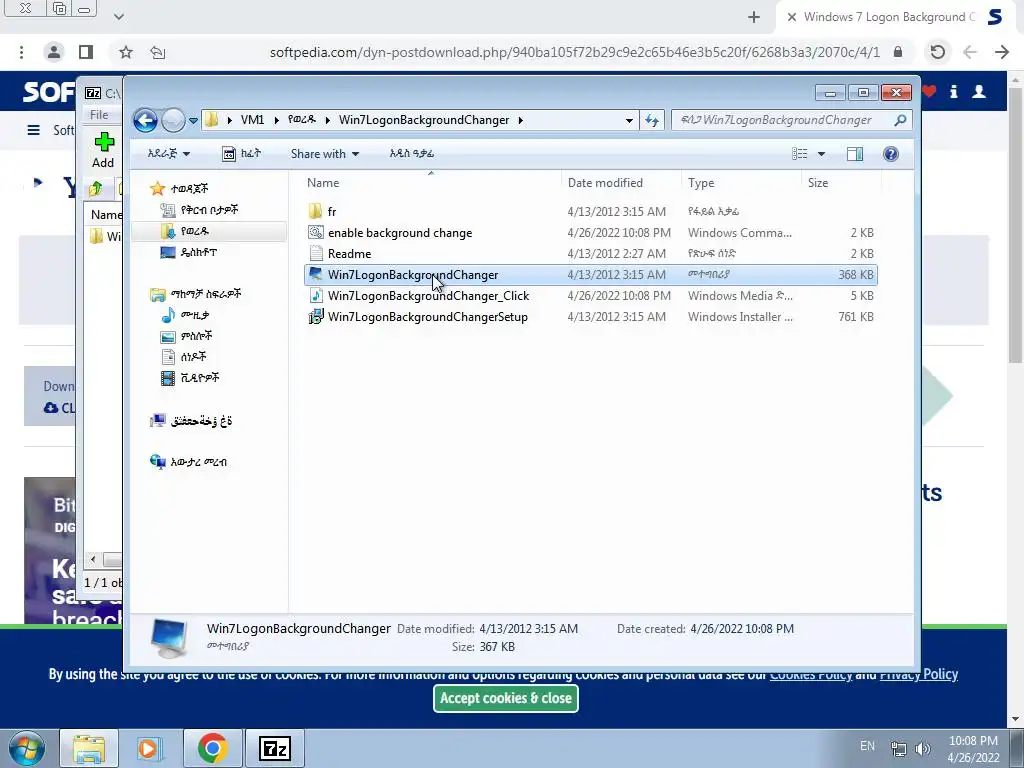The width and height of the screenshot is (1024, 768).
Task: Open the File menu in 7-Zip window
Action: (99, 115)
